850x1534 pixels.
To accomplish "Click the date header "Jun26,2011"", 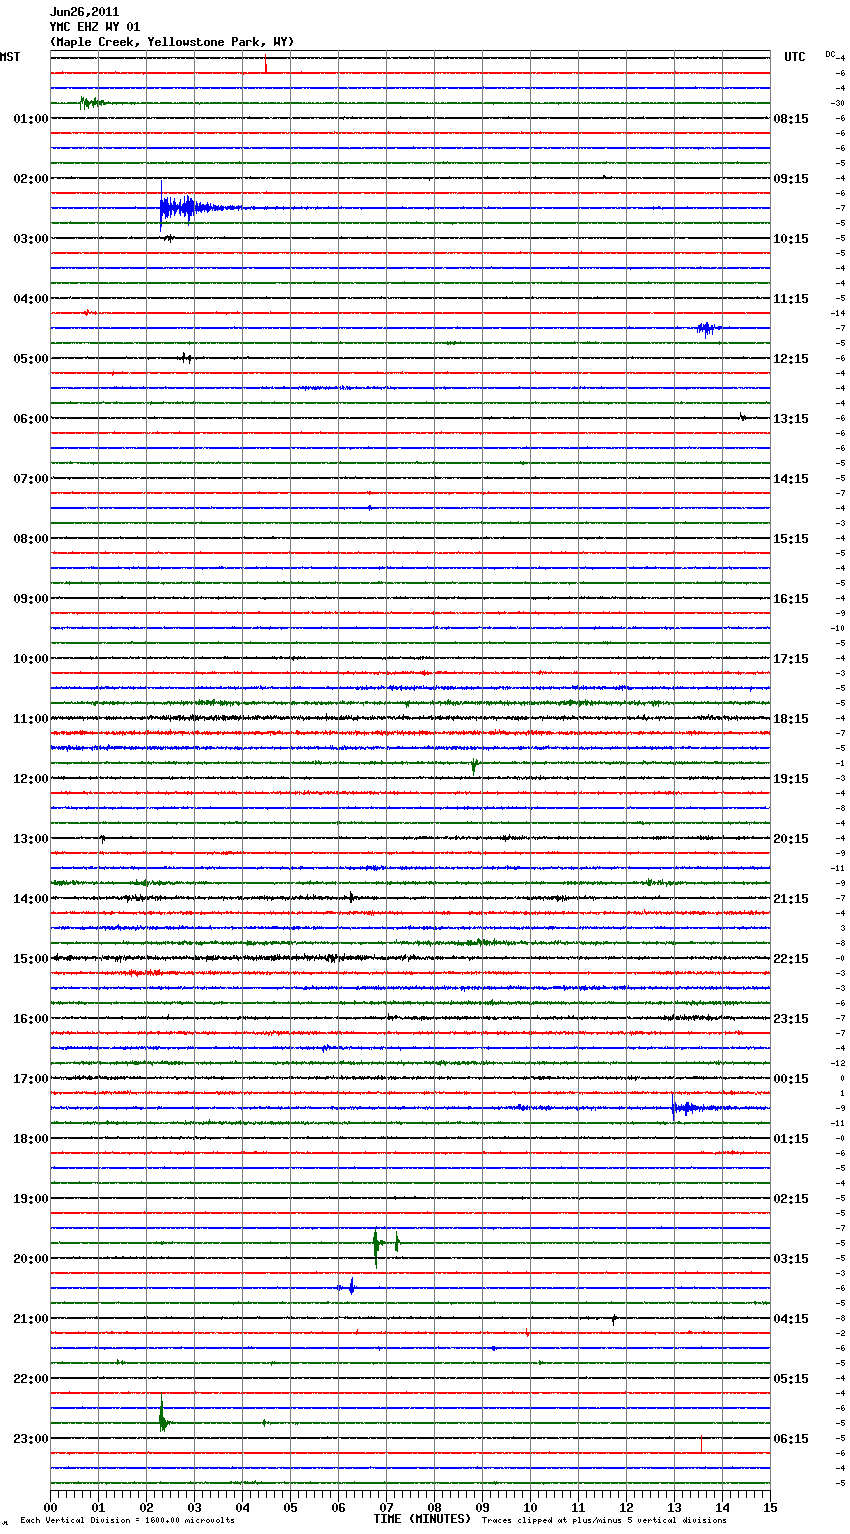I will click(x=84, y=12).
